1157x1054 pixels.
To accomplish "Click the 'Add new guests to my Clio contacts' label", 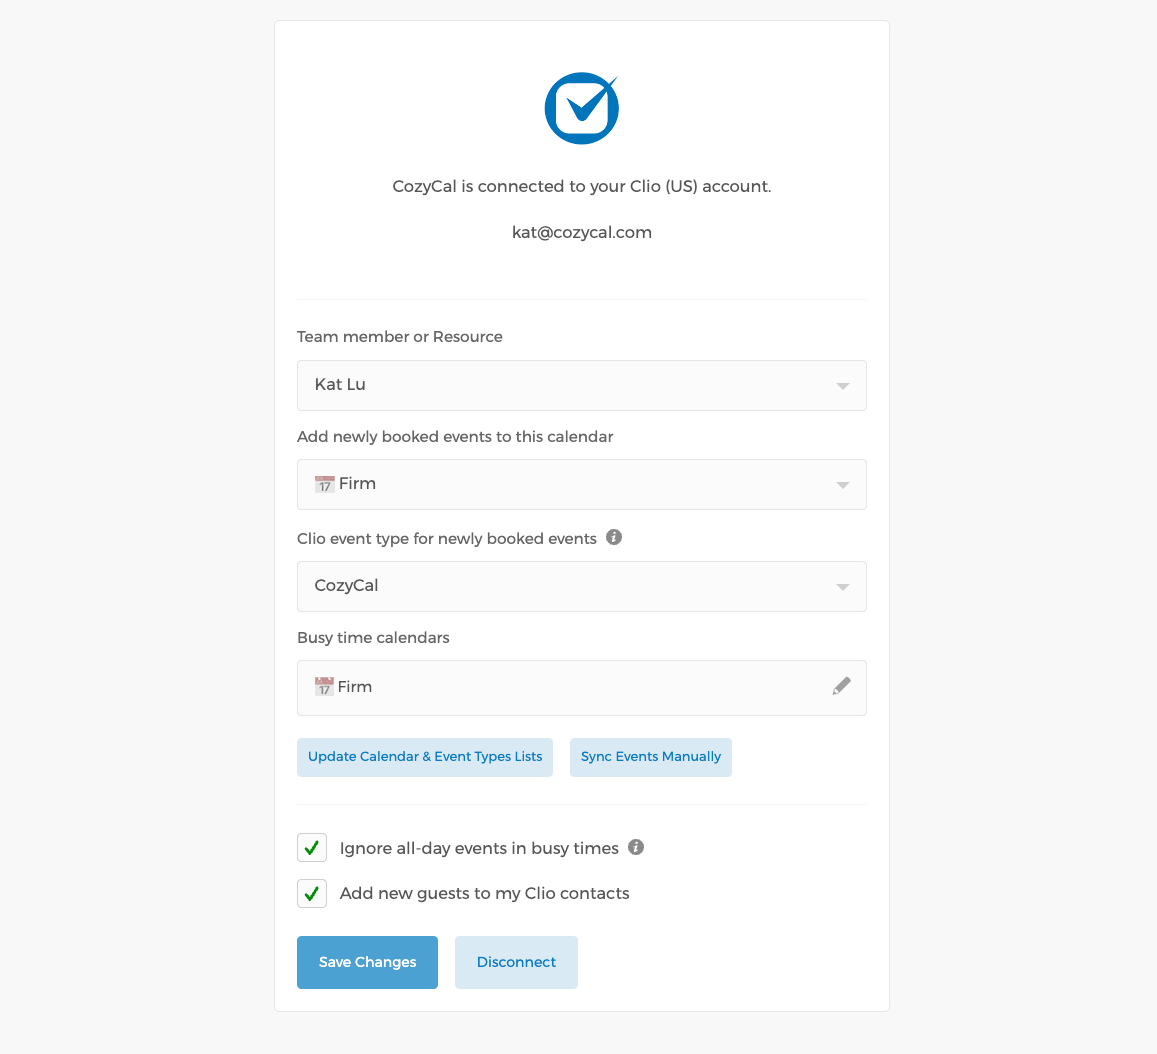I will tap(485, 894).
